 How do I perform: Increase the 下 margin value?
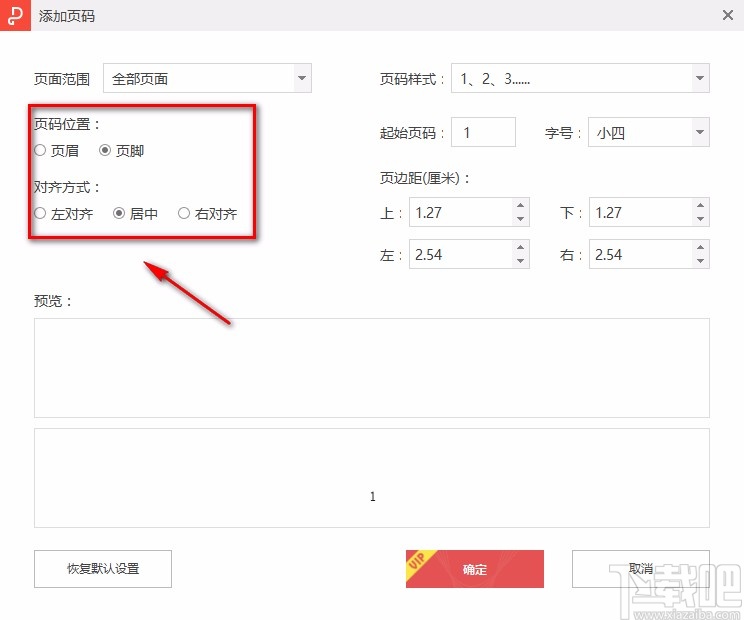[700, 206]
